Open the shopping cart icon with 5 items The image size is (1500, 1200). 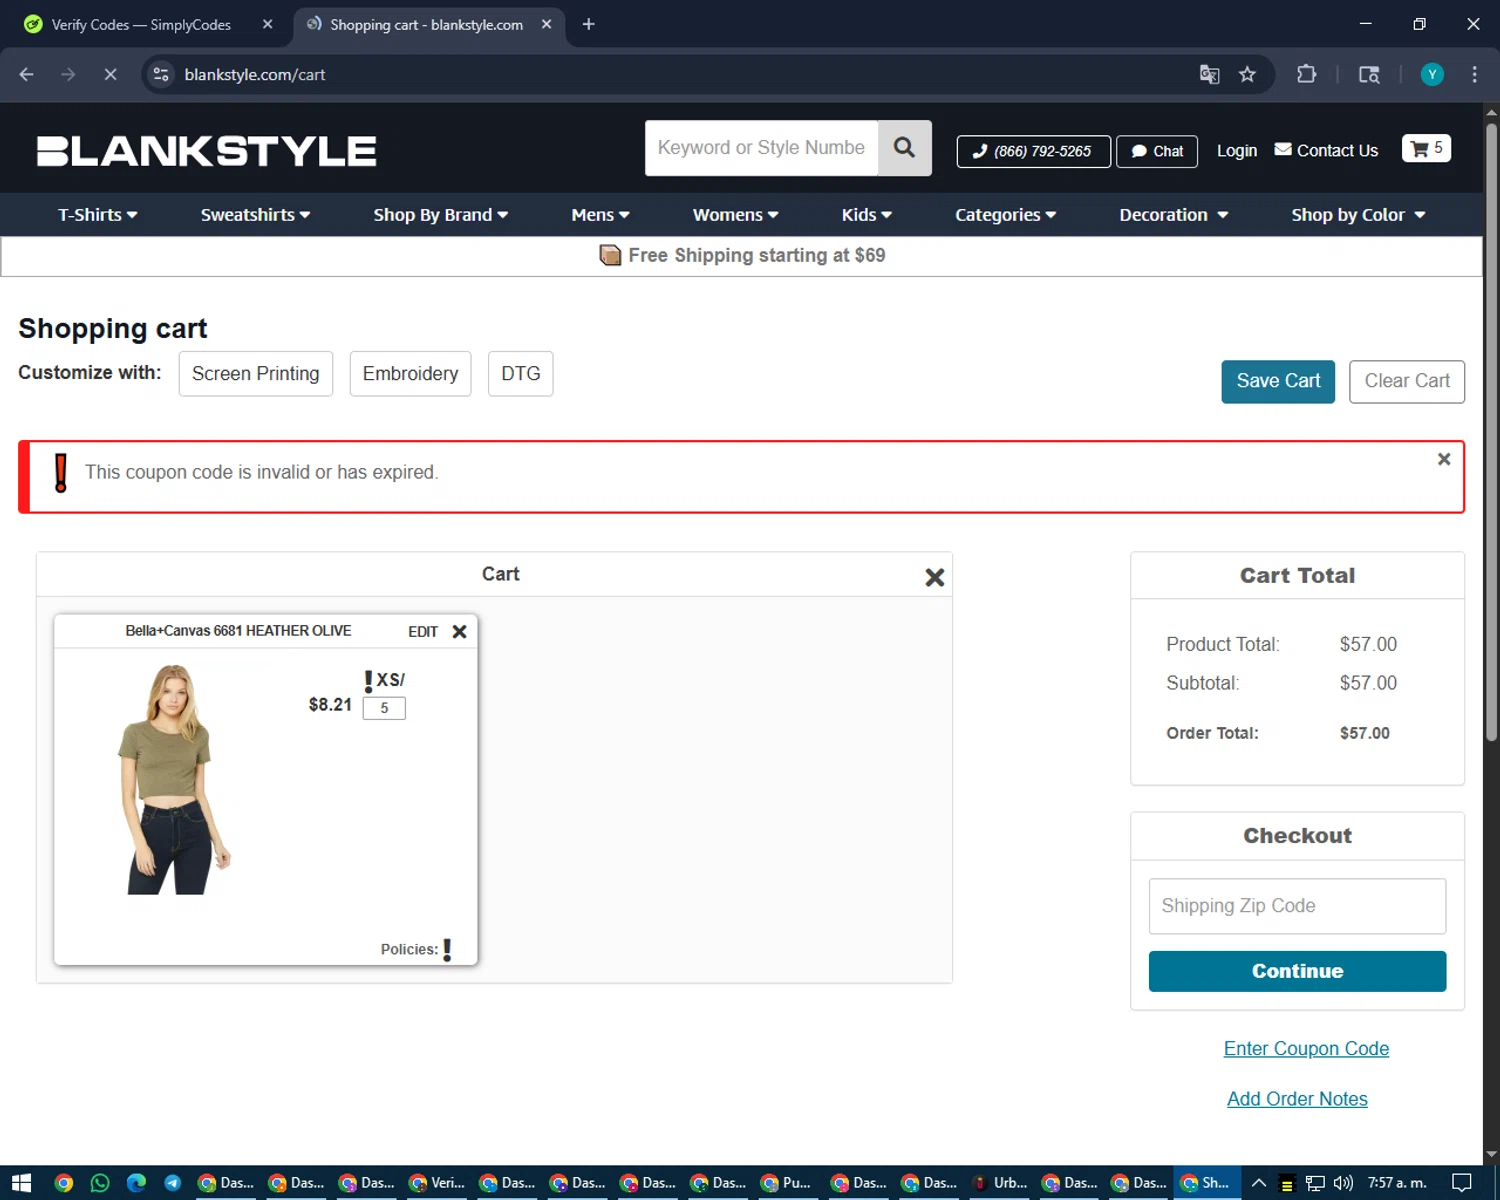1426,149
